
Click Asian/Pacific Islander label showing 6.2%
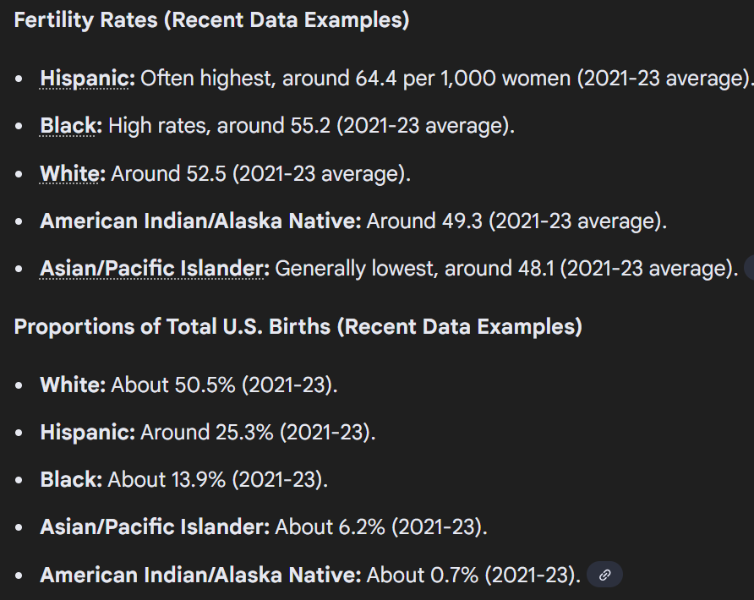tap(154, 527)
